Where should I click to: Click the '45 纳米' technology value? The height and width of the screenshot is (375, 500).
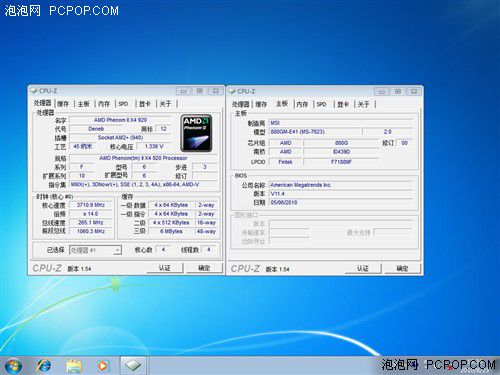point(83,146)
